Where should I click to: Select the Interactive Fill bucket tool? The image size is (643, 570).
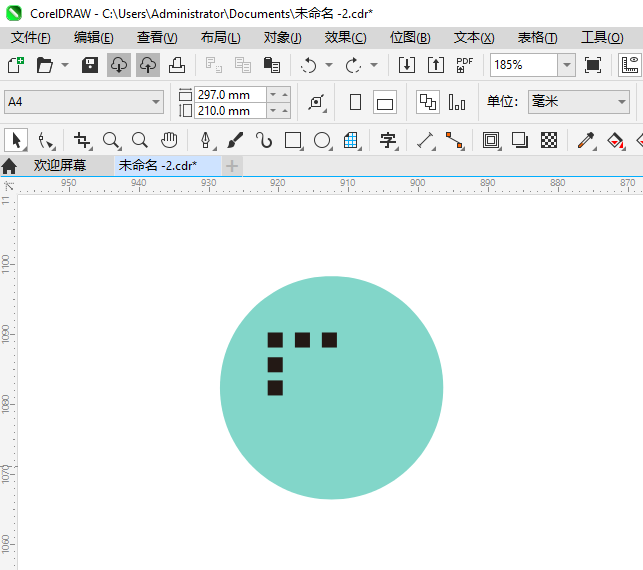coord(615,141)
